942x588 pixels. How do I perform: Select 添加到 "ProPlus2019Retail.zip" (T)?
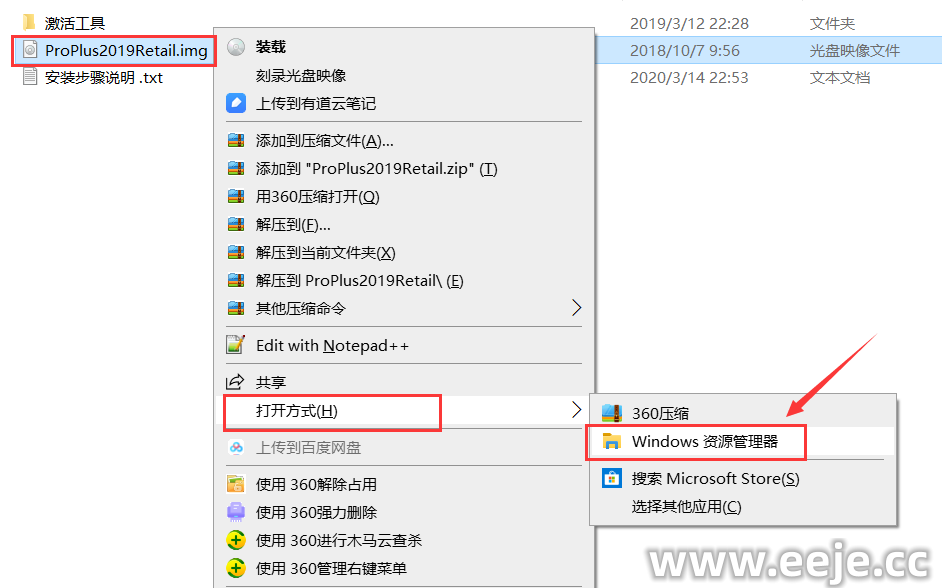(x=377, y=169)
